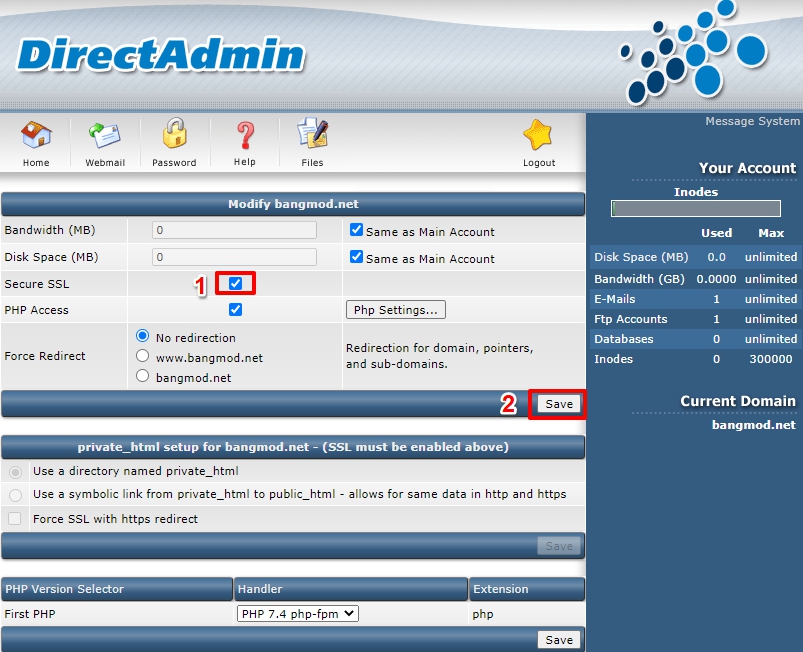Enable Force SSL with https redirect

point(15,519)
